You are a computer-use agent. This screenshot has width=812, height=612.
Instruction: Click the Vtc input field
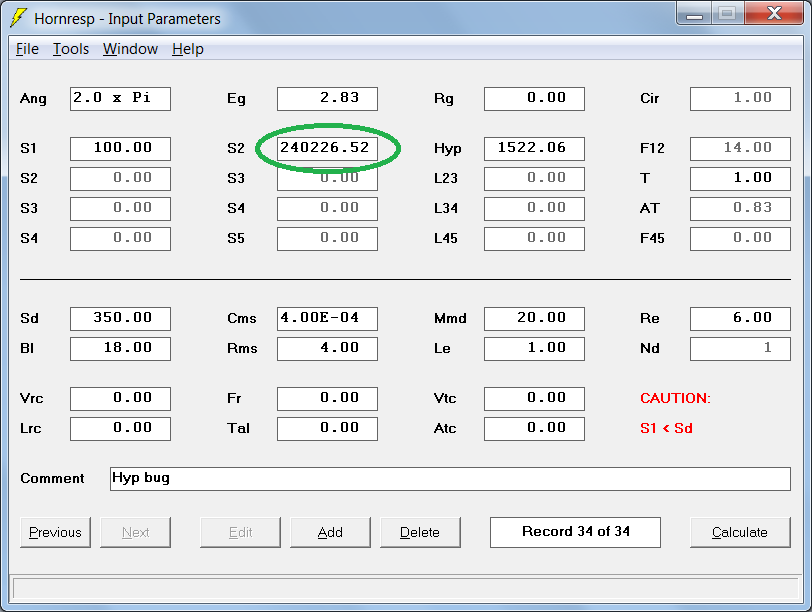point(534,399)
